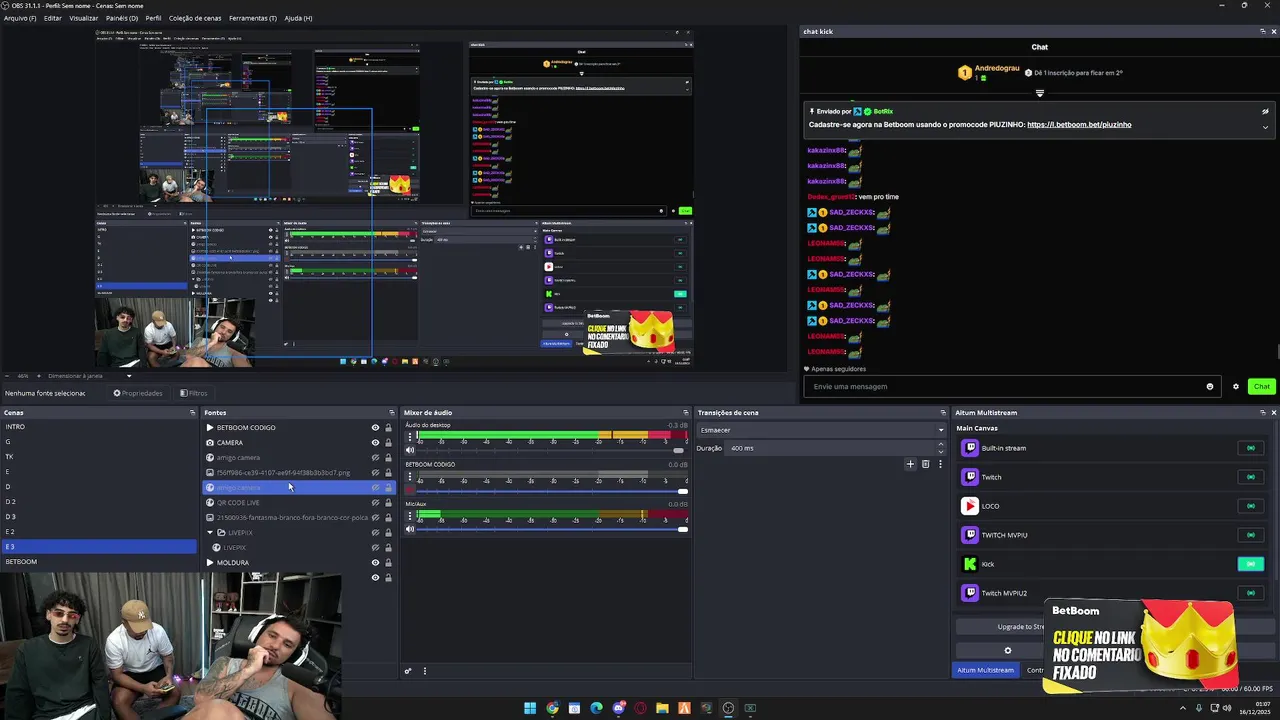
Task: Mute the Mic/Aux speaker icon
Action: 410,529
